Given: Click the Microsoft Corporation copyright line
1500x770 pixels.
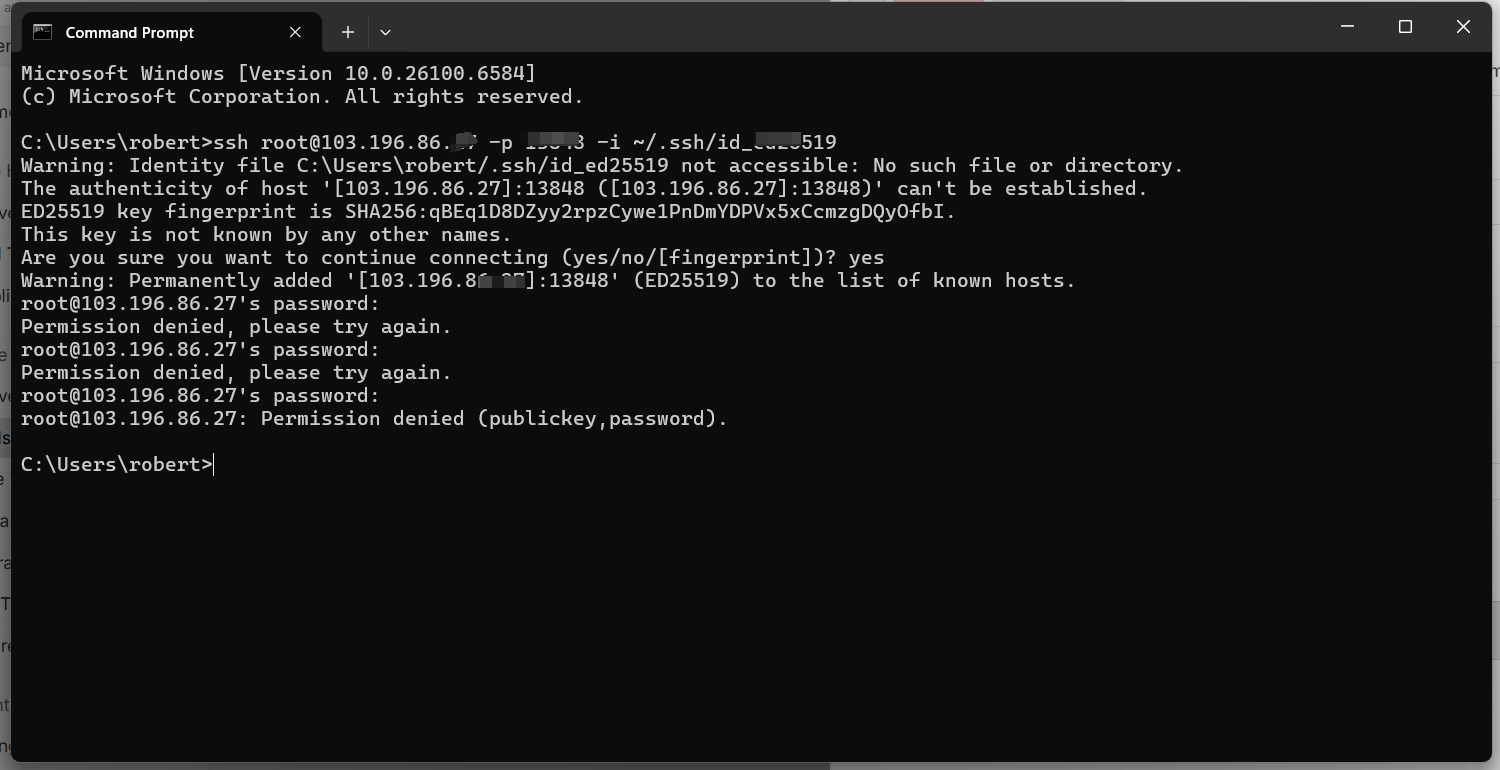Looking at the screenshot, I should pos(302,96).
